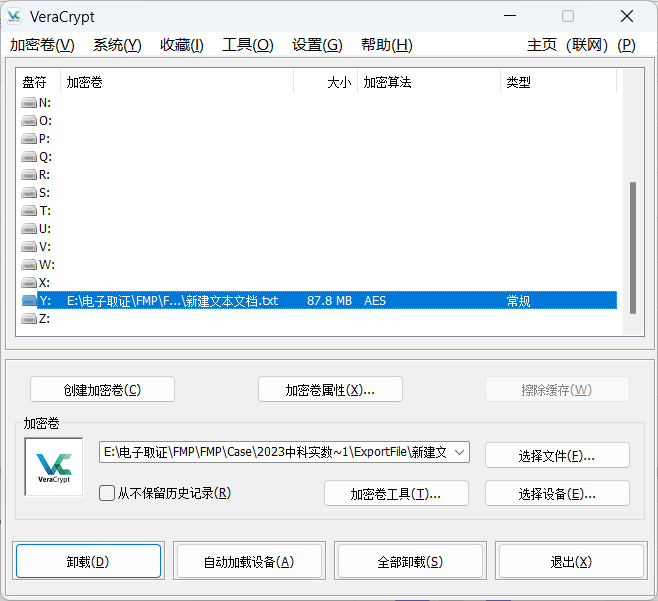The image size is (658, 601).
Task: Click 创建加密卷(C) button
Action: pos(102,389)
